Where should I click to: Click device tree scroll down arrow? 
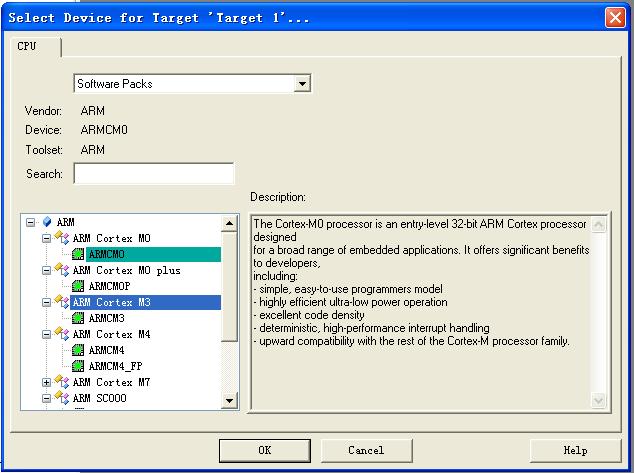(x=229, y=401)
